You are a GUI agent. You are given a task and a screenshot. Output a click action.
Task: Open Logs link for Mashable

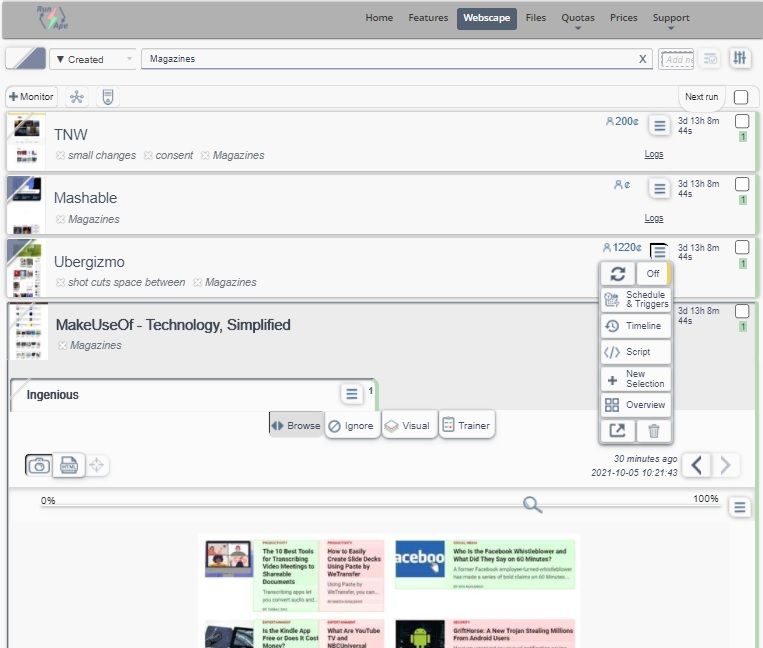click(x=654, y=218)
